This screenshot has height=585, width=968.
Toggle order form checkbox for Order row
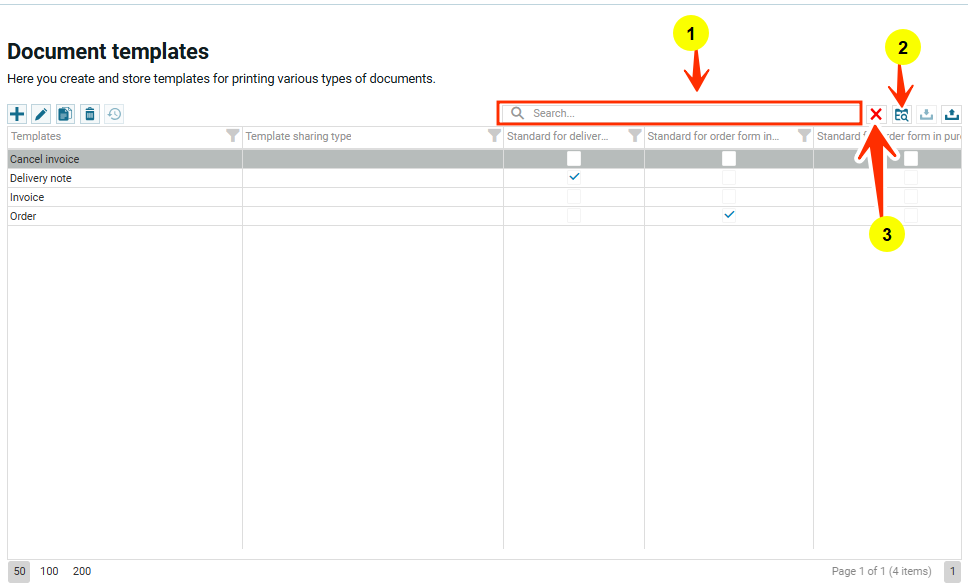(x=729, y=215)
